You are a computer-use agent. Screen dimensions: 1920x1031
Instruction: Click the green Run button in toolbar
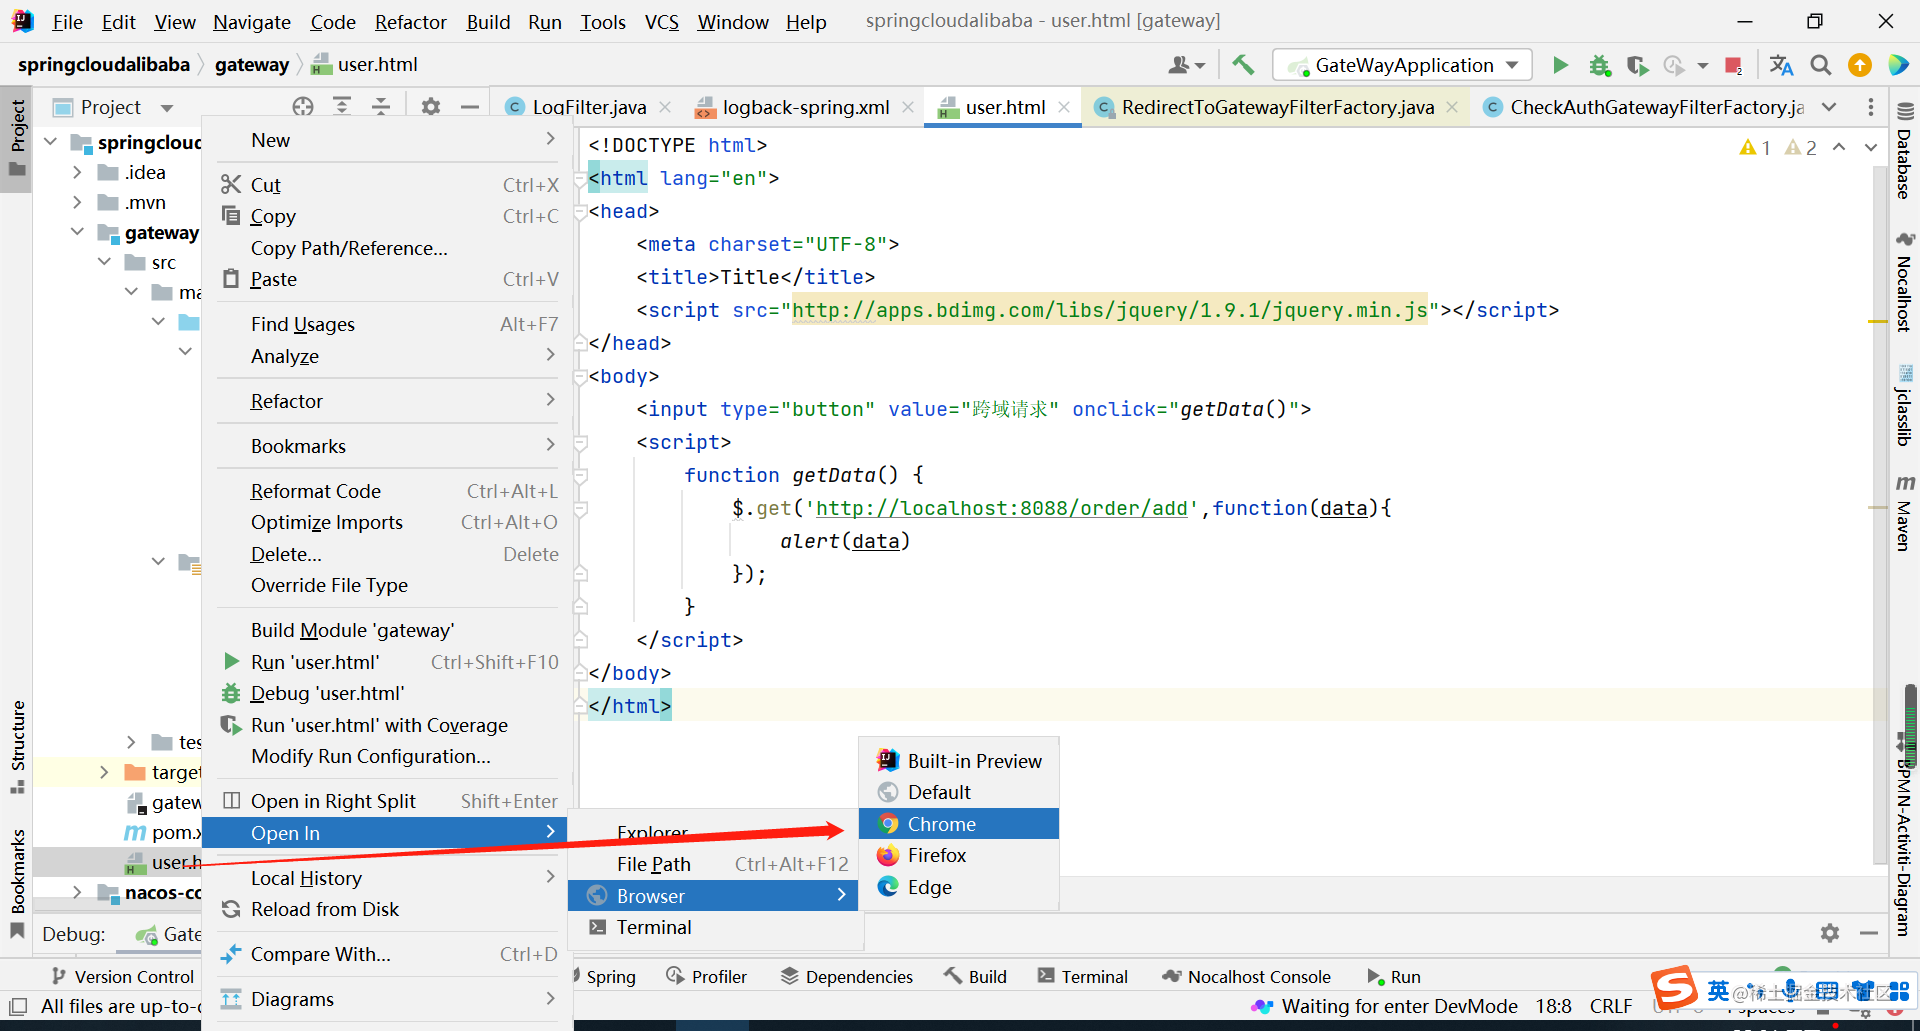(1560, 65)
